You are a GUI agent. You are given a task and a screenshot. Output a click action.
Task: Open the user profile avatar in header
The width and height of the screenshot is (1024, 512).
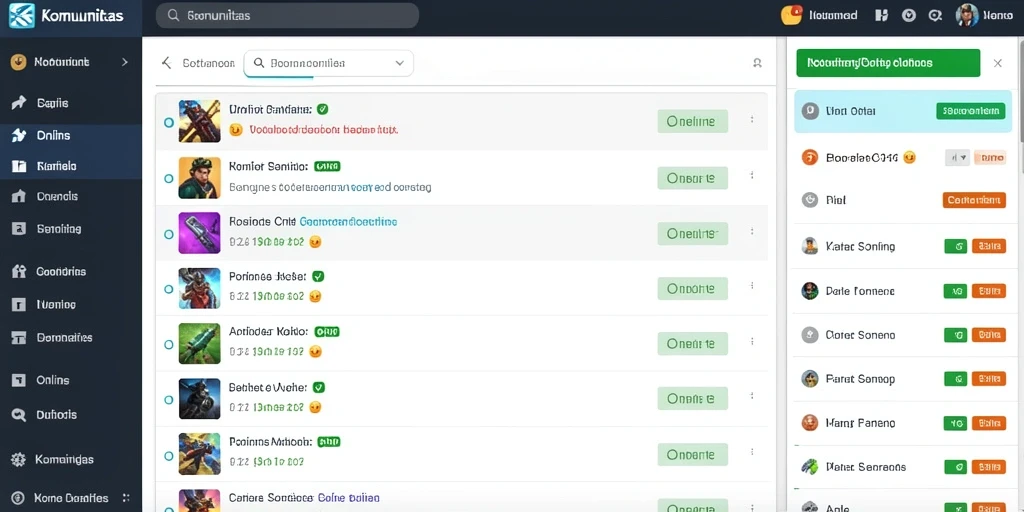[967, 16]
